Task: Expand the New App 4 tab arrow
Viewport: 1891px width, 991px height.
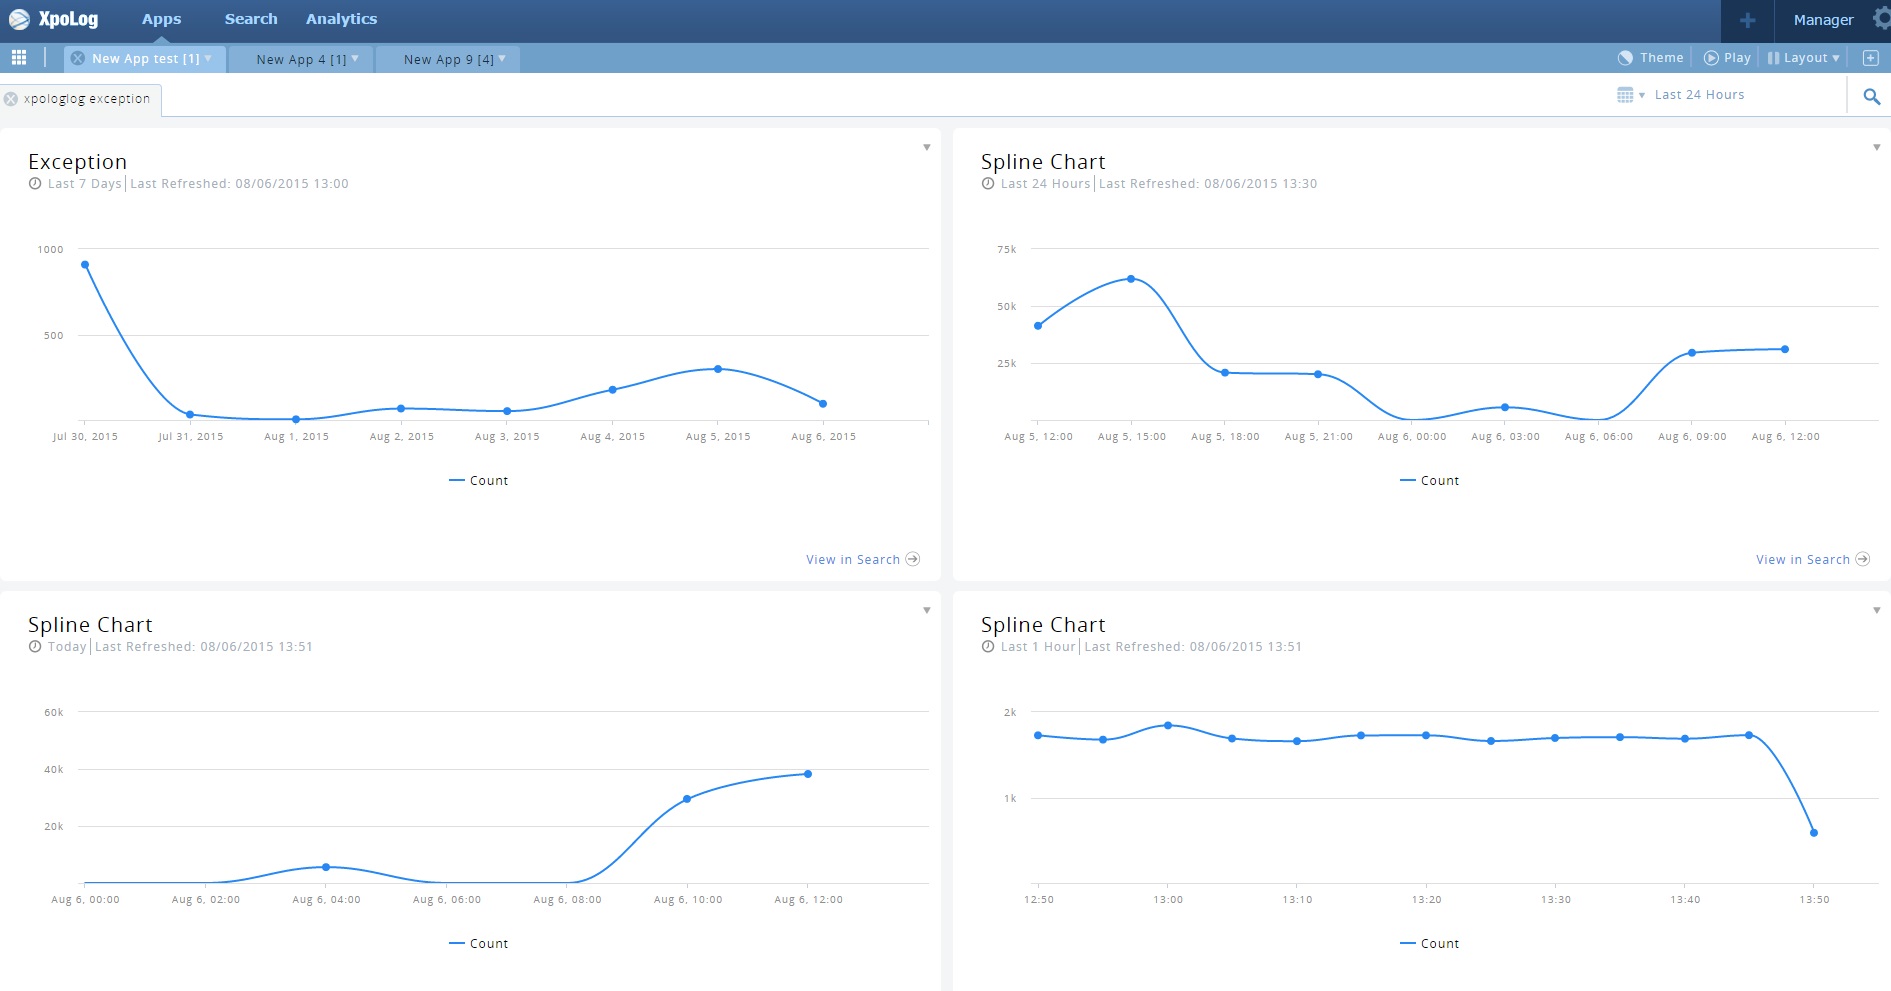Action: click(x=355, y=59)
